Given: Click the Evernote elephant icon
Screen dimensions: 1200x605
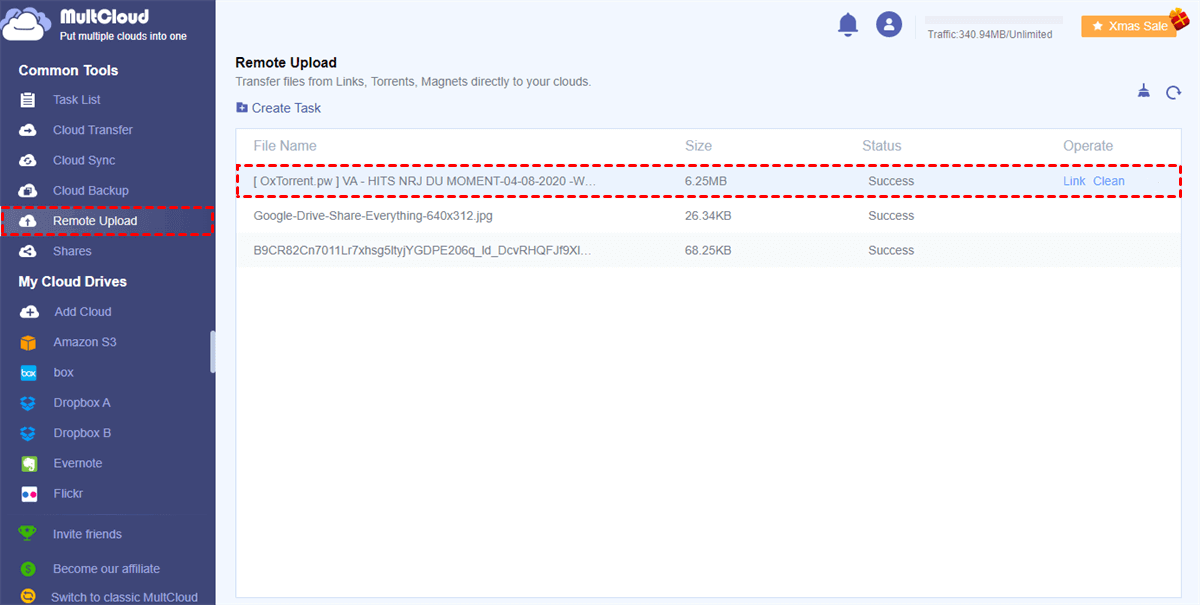Looking at the screenshot, I should 29,463.
